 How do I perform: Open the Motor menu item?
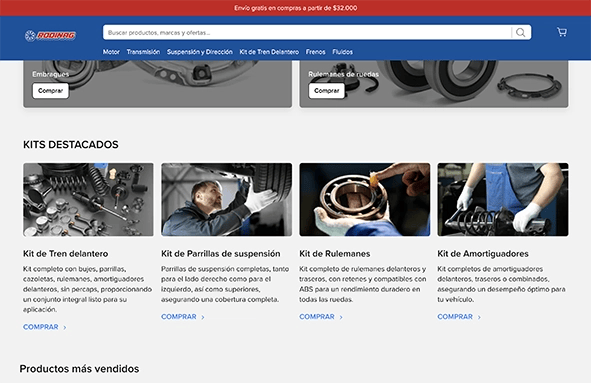click(111, 52)
